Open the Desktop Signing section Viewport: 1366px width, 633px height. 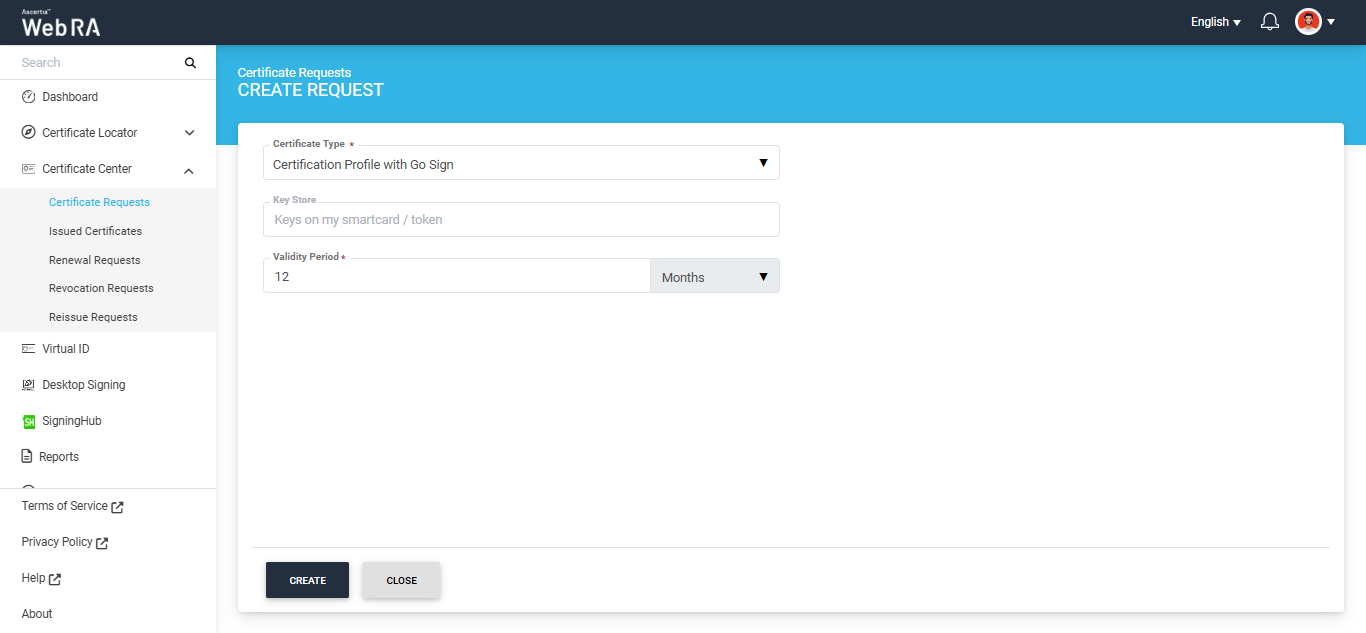point(83,385)
